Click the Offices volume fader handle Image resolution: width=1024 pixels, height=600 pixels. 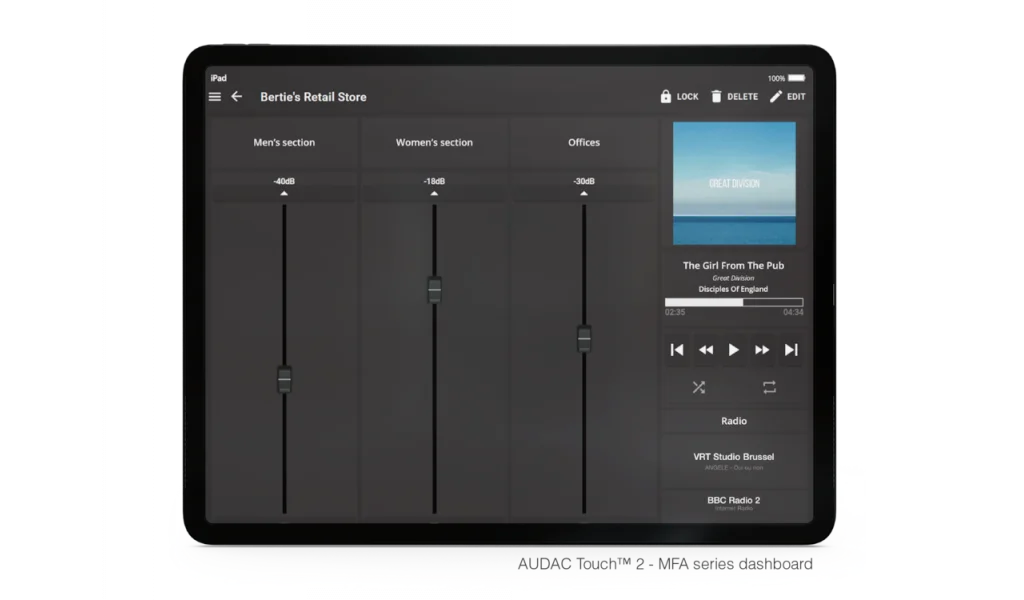584,338
